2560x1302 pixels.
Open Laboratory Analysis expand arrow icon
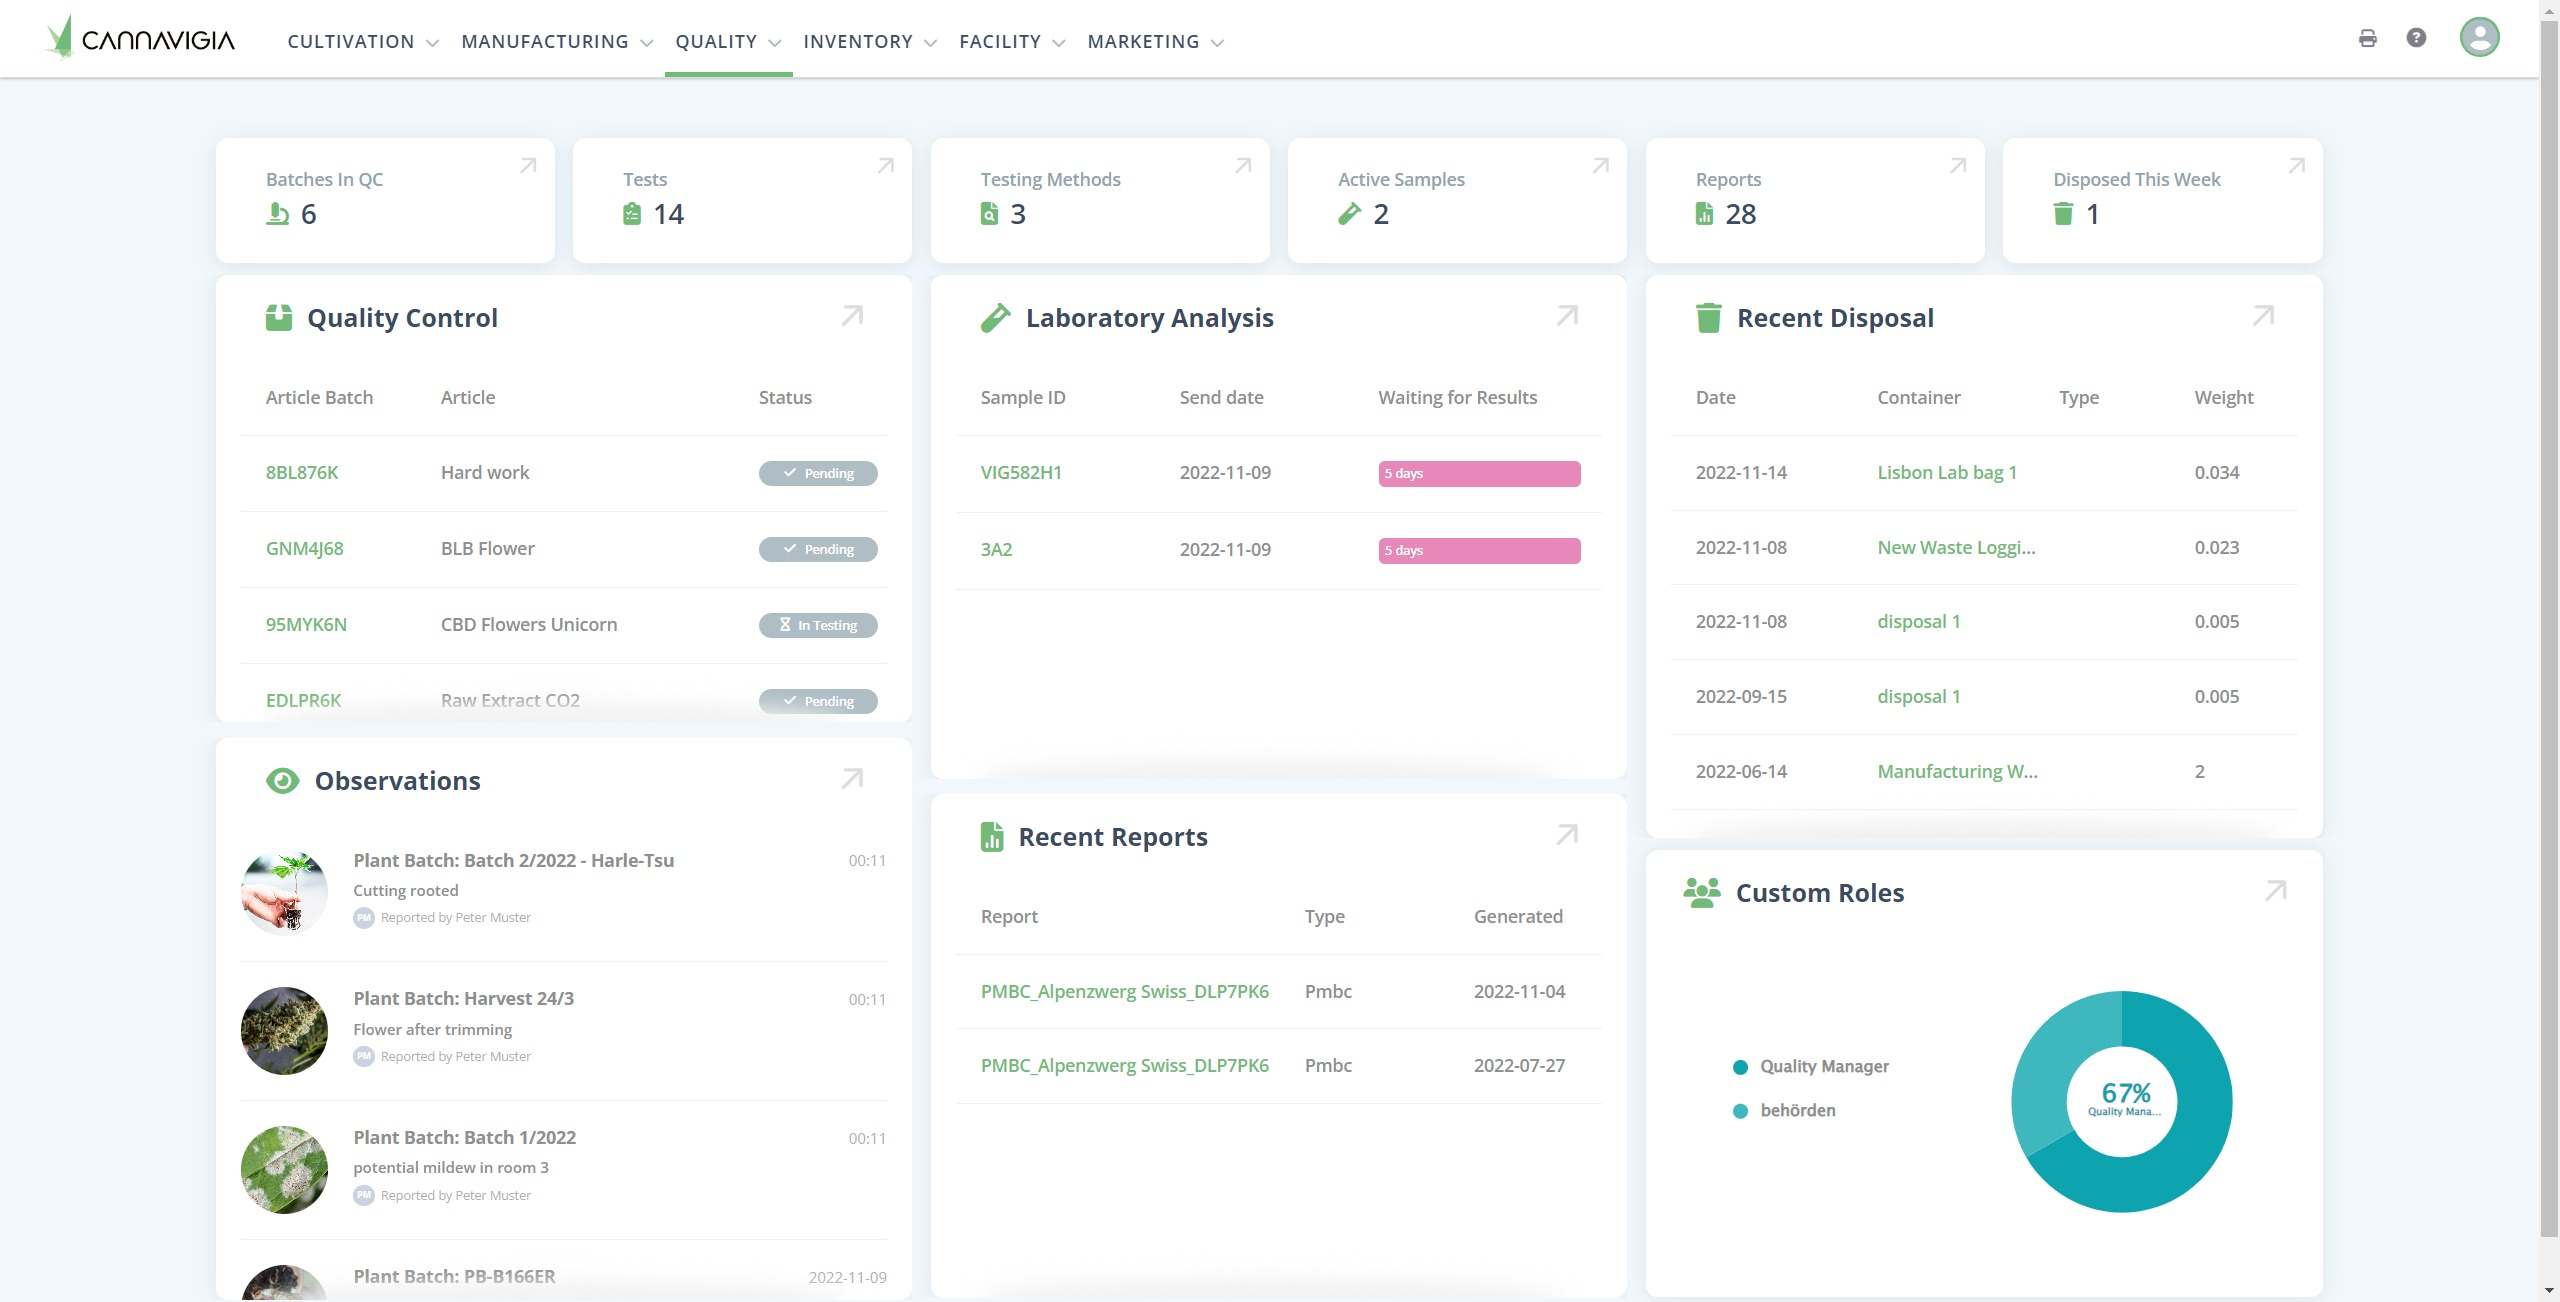(1567, 316)
